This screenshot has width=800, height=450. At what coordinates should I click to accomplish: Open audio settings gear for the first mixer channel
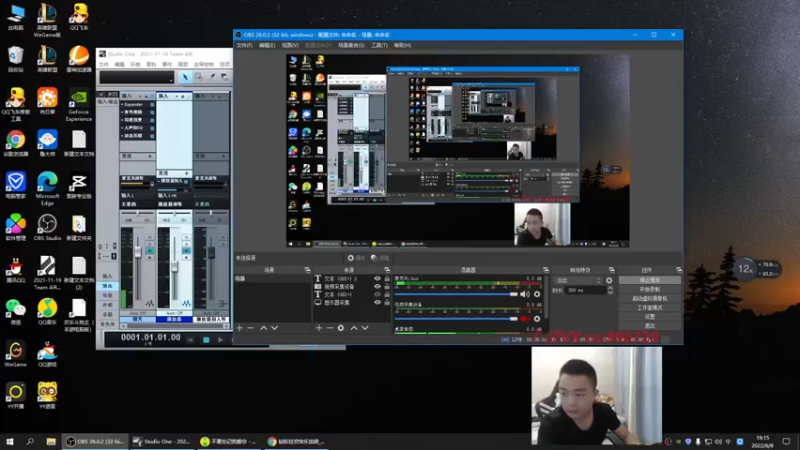coord(537,294)
